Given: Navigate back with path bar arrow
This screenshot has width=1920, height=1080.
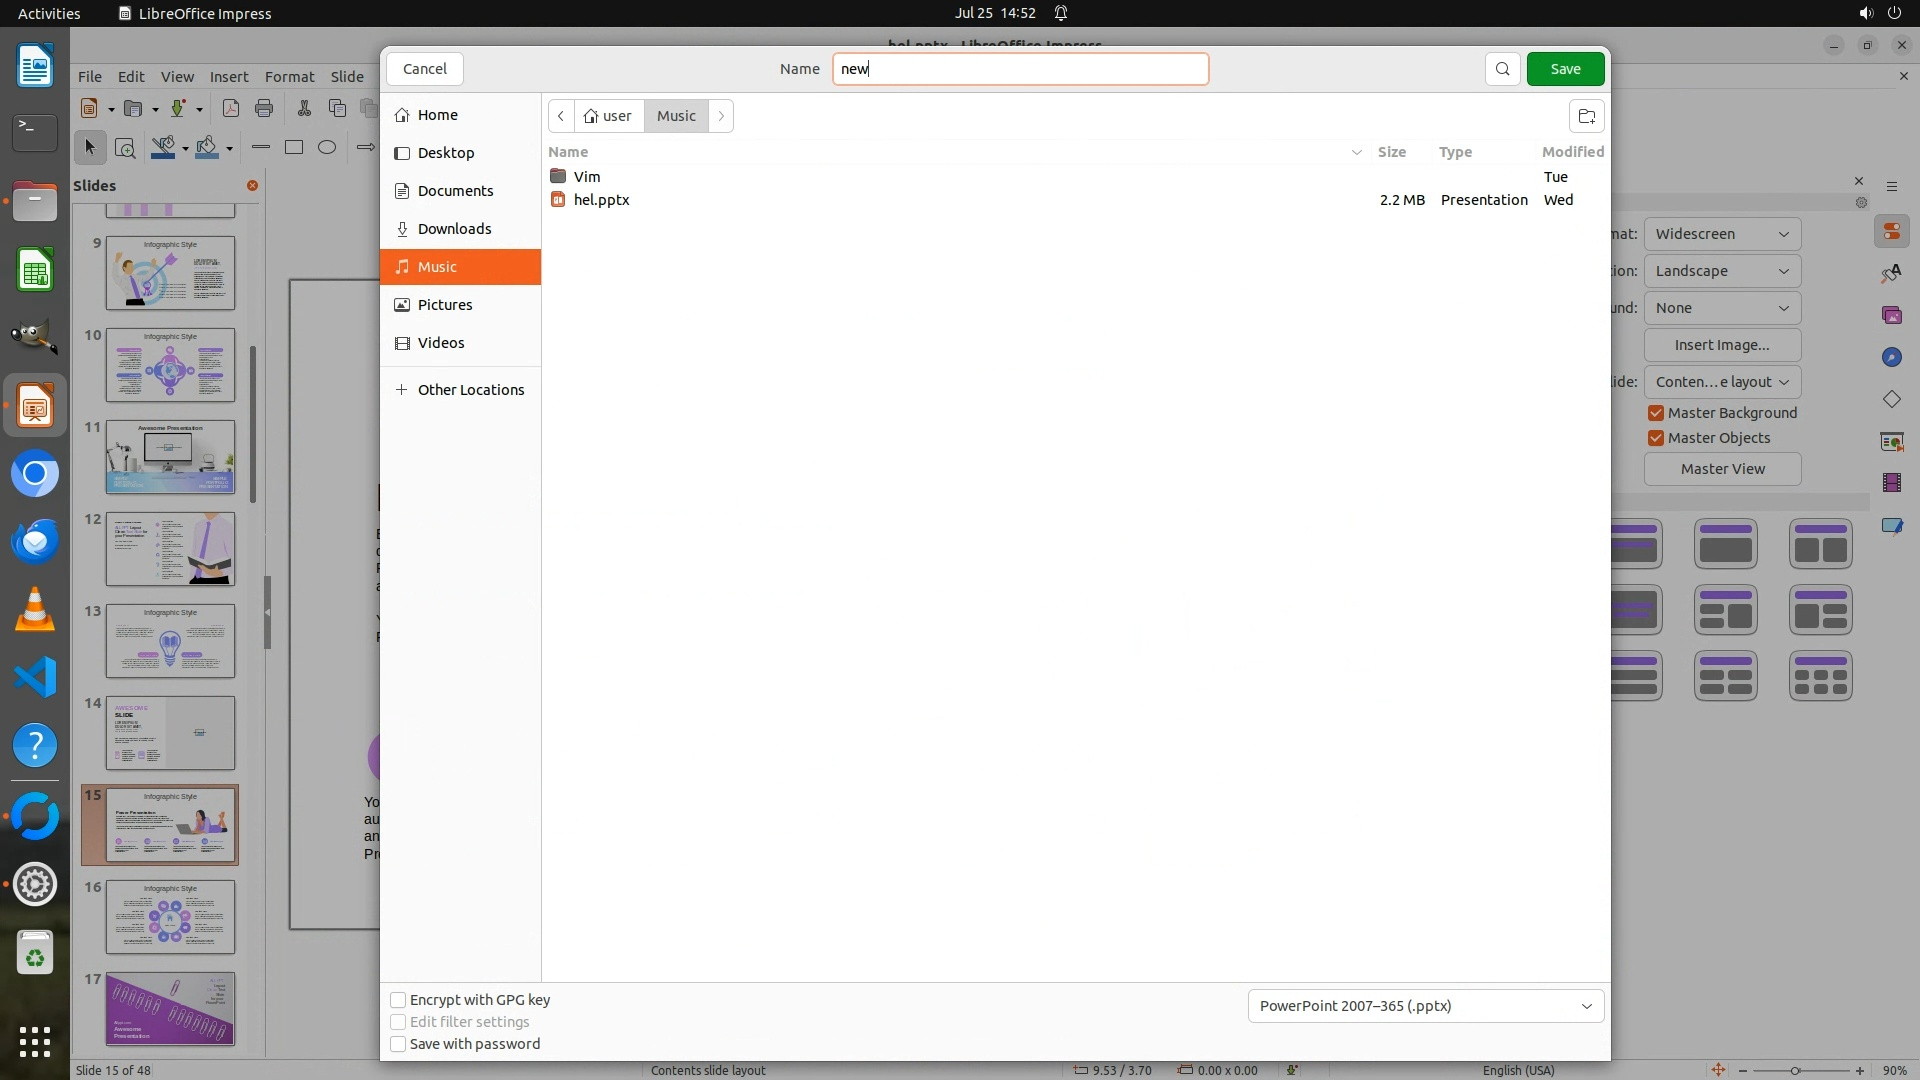Looking at the screenshot, I should coord(561,116).
